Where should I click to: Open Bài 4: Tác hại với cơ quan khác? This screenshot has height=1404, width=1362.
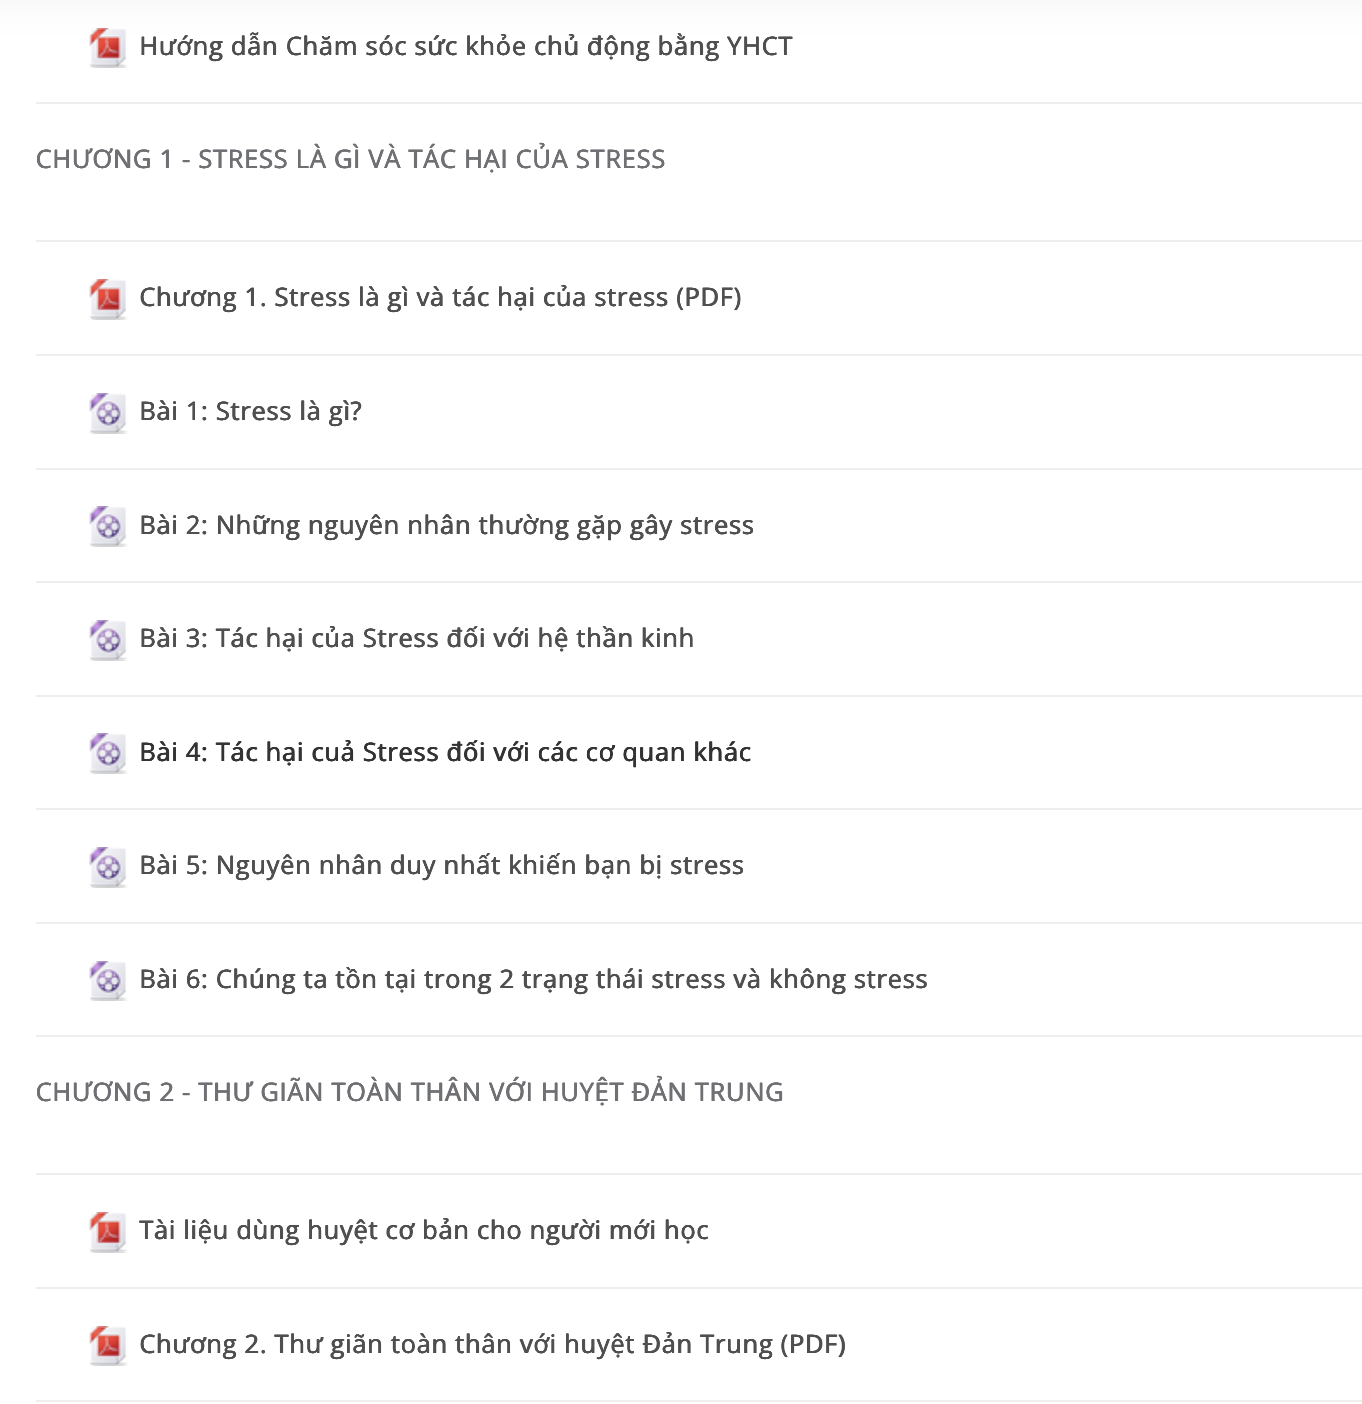coord(445,753)
